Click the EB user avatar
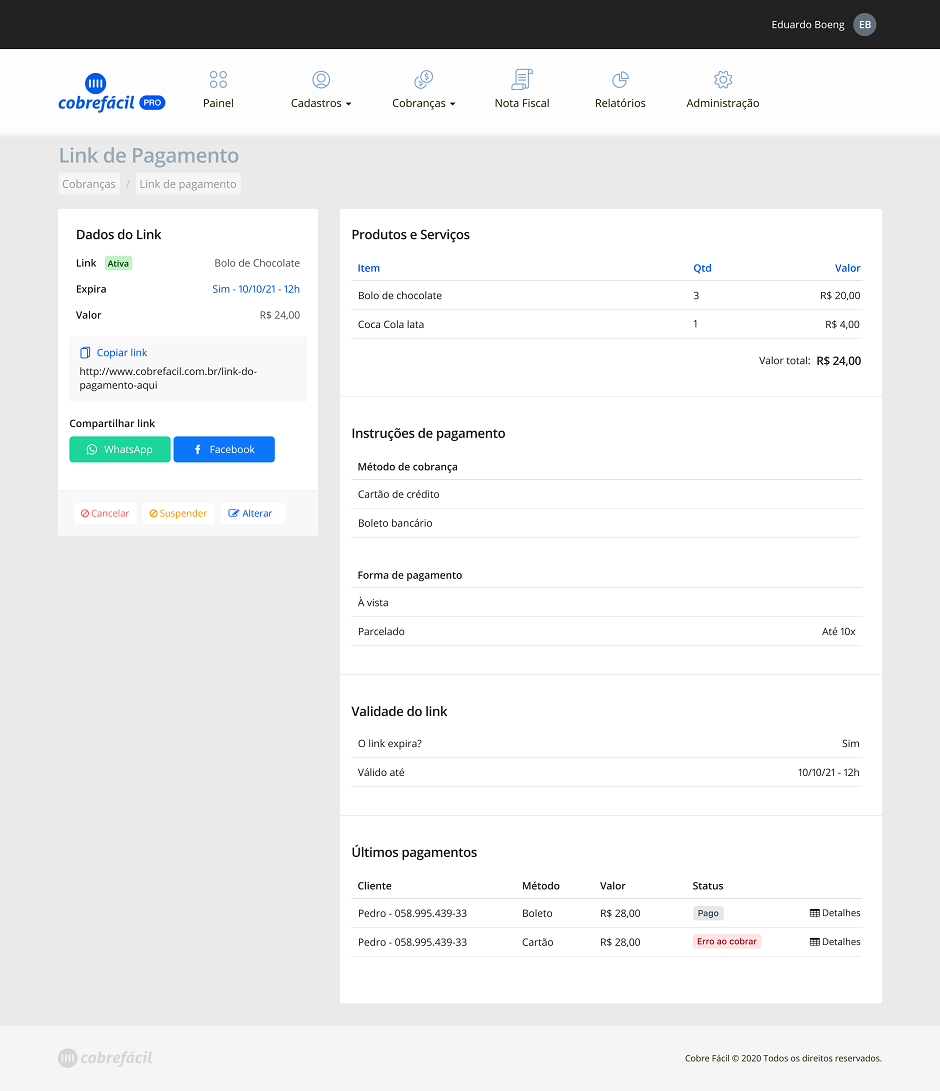Screen dimensions: 940x1091 coord(864,25)
